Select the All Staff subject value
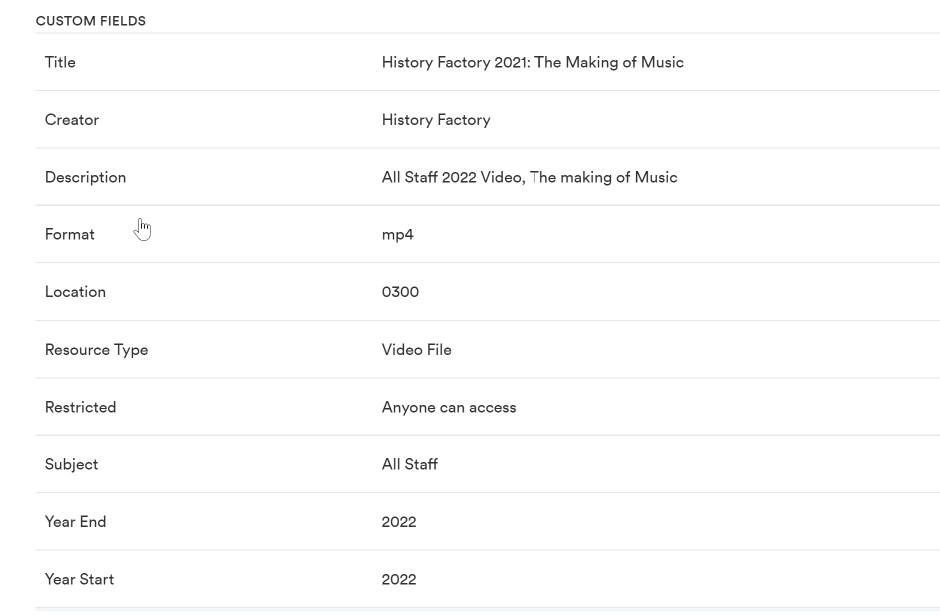940x616 pixels. 409,464
